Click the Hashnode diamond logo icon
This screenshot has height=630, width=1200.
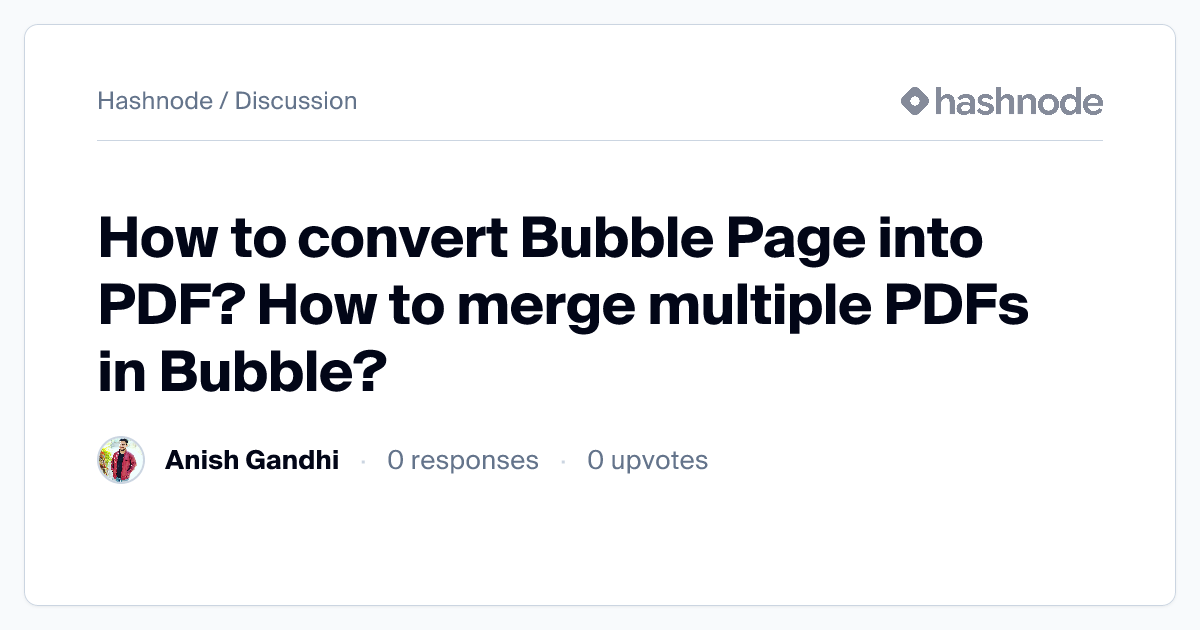(915, 101)
